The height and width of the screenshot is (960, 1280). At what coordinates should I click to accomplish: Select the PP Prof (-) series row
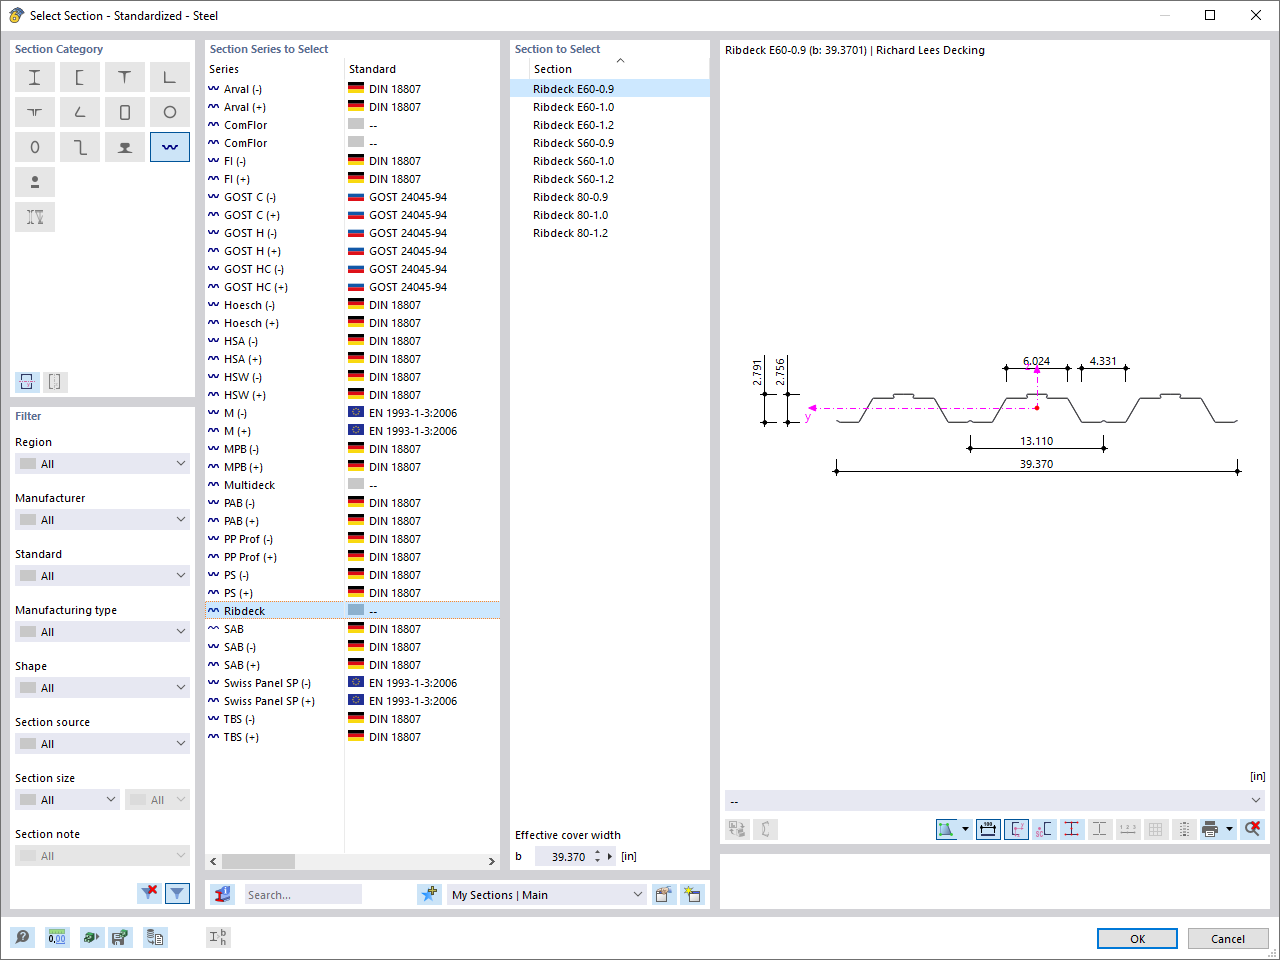(x=352, y=539)
